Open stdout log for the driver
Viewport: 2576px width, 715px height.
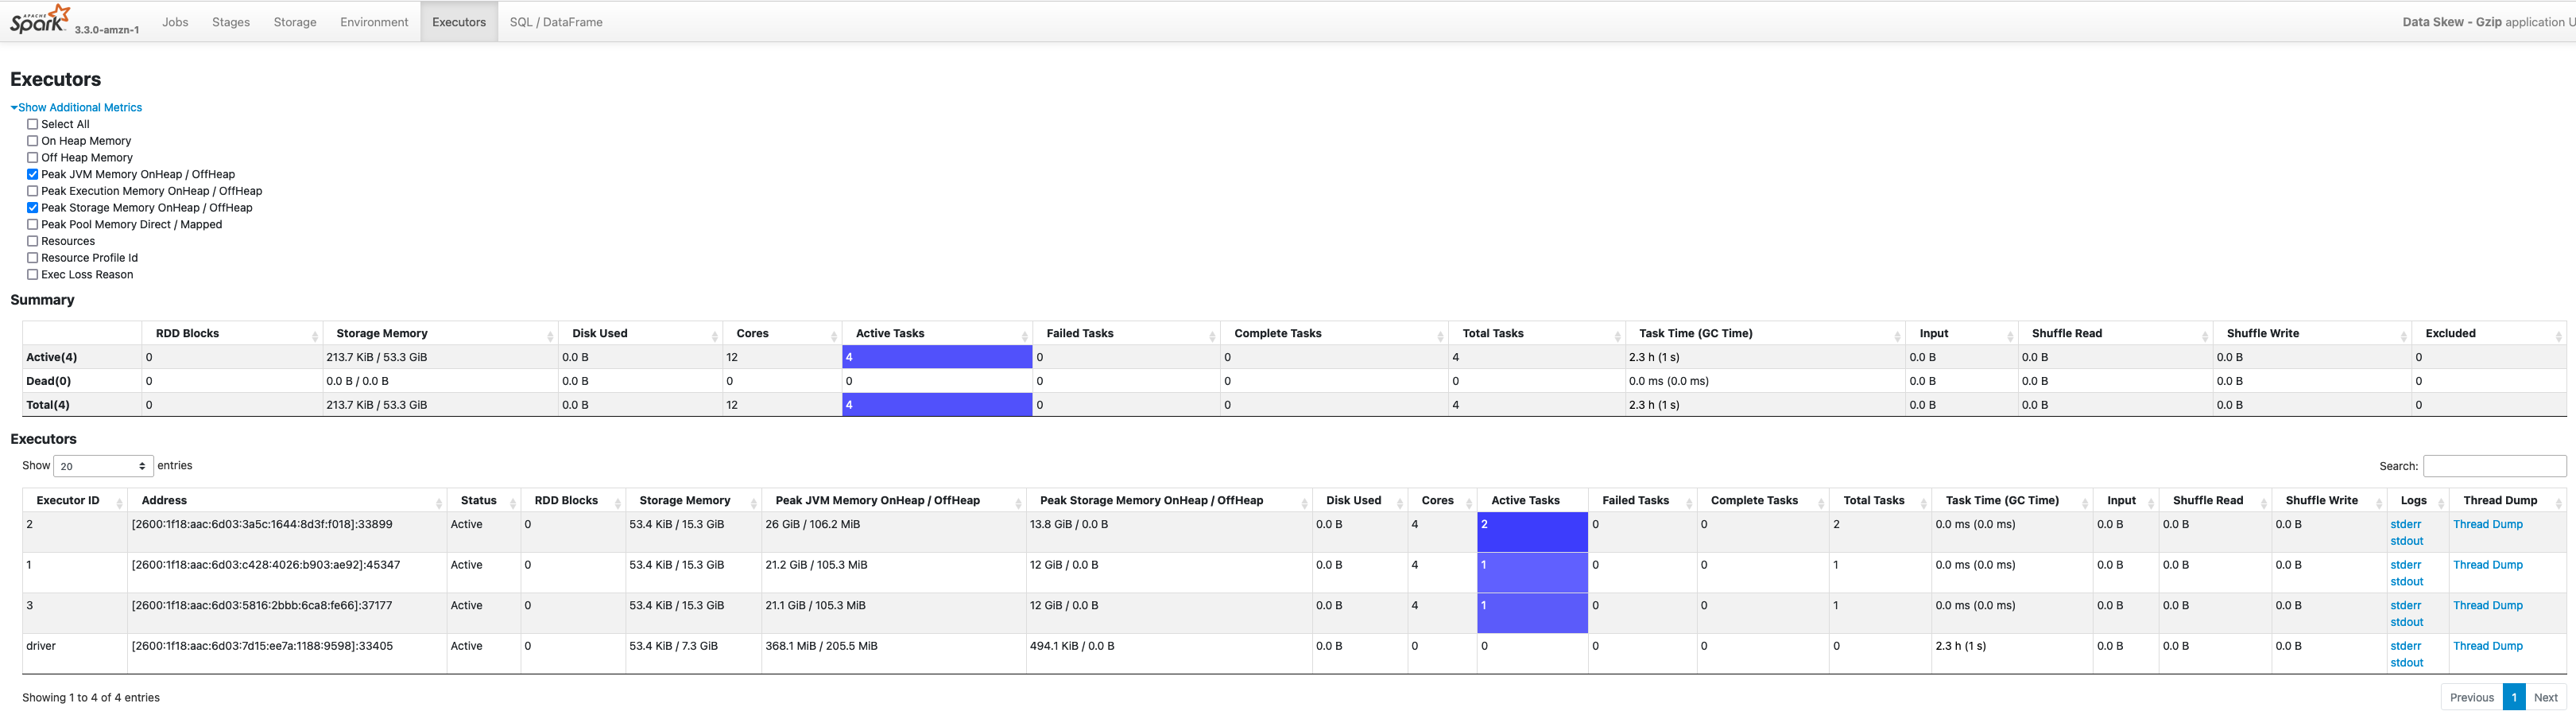[x=2406, y=663]
